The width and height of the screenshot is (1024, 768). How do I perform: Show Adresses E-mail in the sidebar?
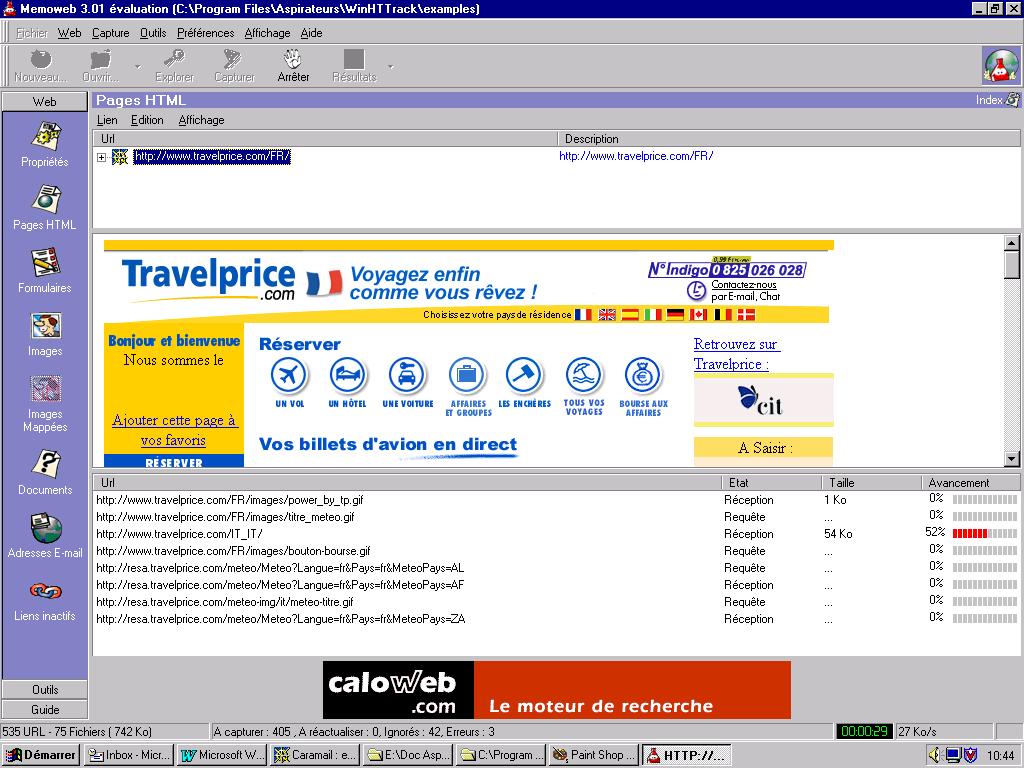pyautogui.click(x=44, y=536)
